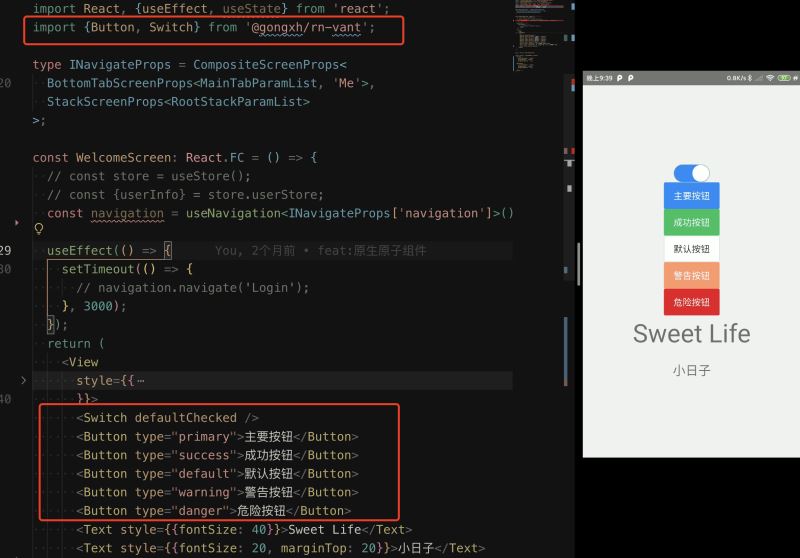This screenshot has height=558, width=800.
Task: Click the first P notification icon in phone status bar
Action: coord(619,78)
